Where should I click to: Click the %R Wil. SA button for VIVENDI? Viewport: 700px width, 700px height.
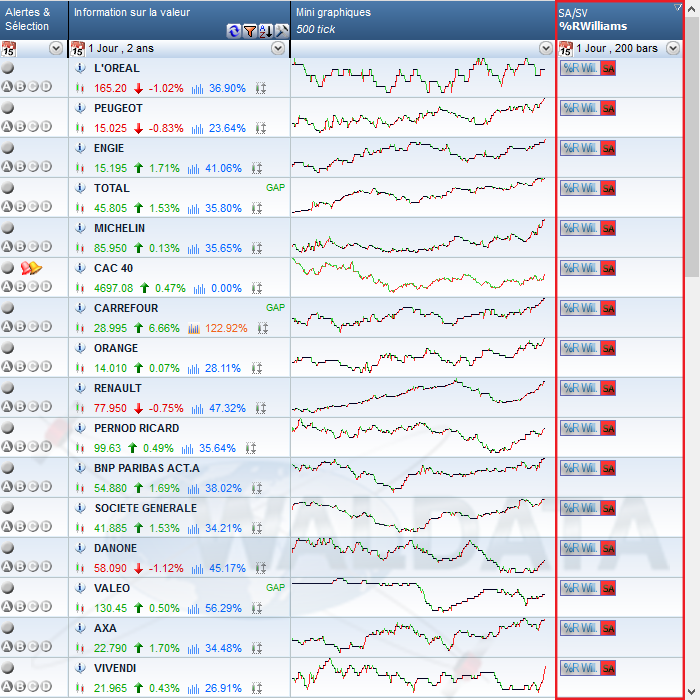tap(588, 668)
